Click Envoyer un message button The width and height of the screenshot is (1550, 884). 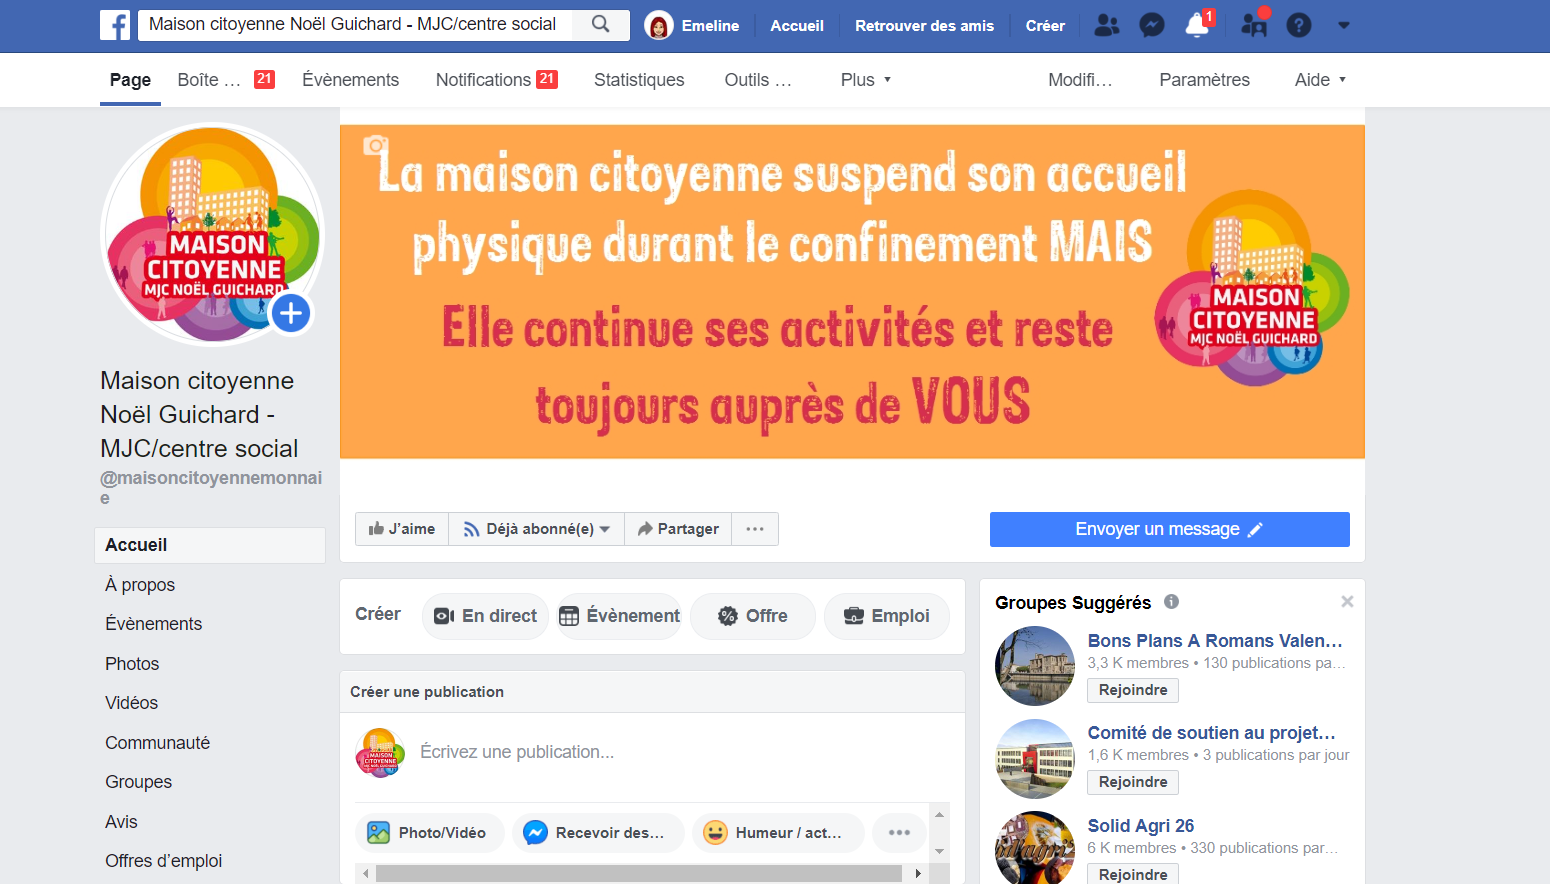coord(1169,529)
